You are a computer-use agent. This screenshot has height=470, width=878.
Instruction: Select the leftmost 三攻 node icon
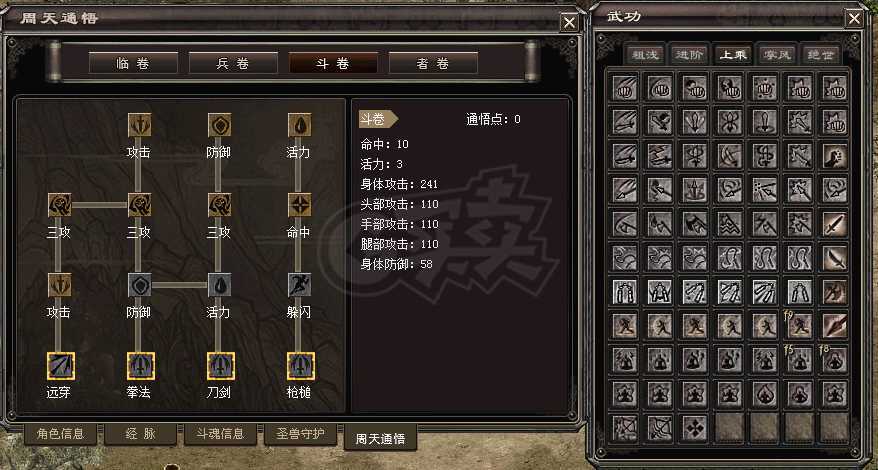(x=60, y=205)
